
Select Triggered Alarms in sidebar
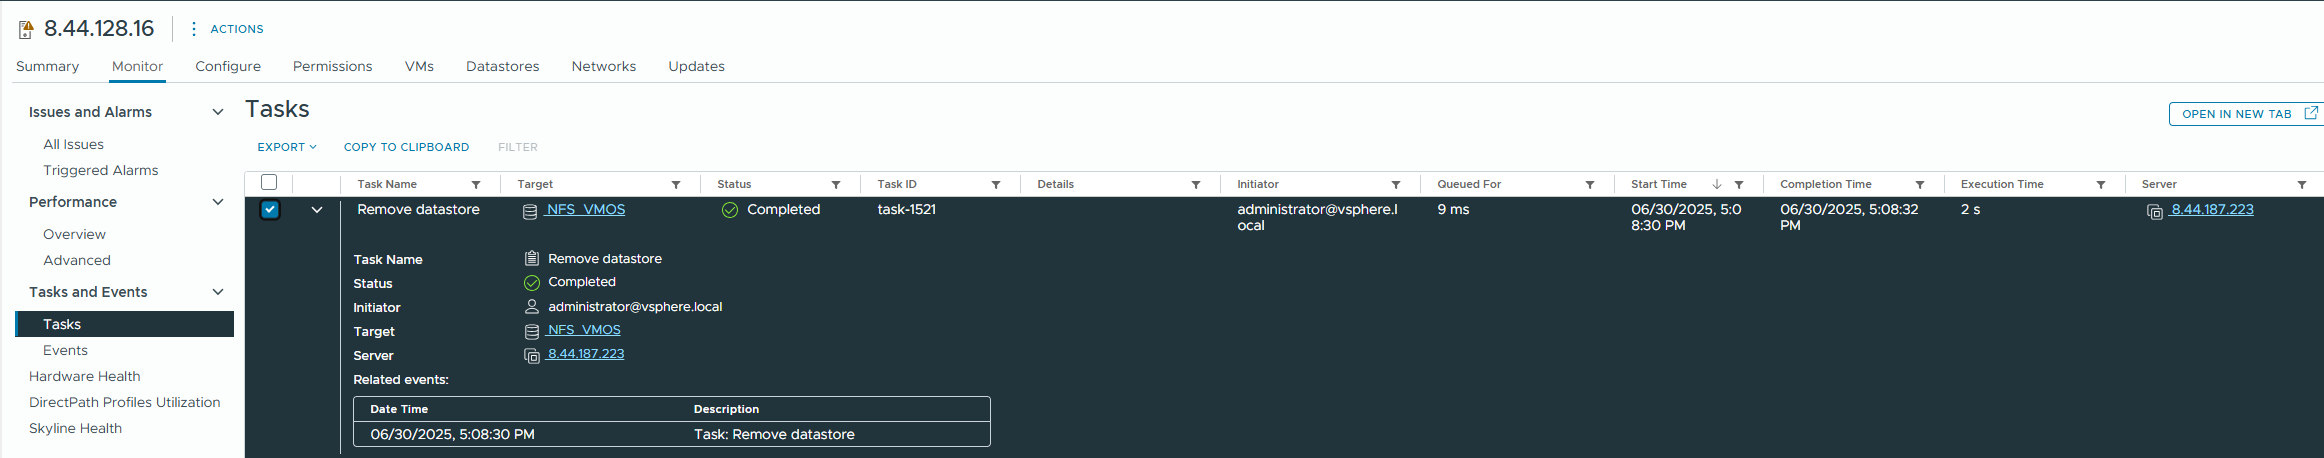click(100, 170)
